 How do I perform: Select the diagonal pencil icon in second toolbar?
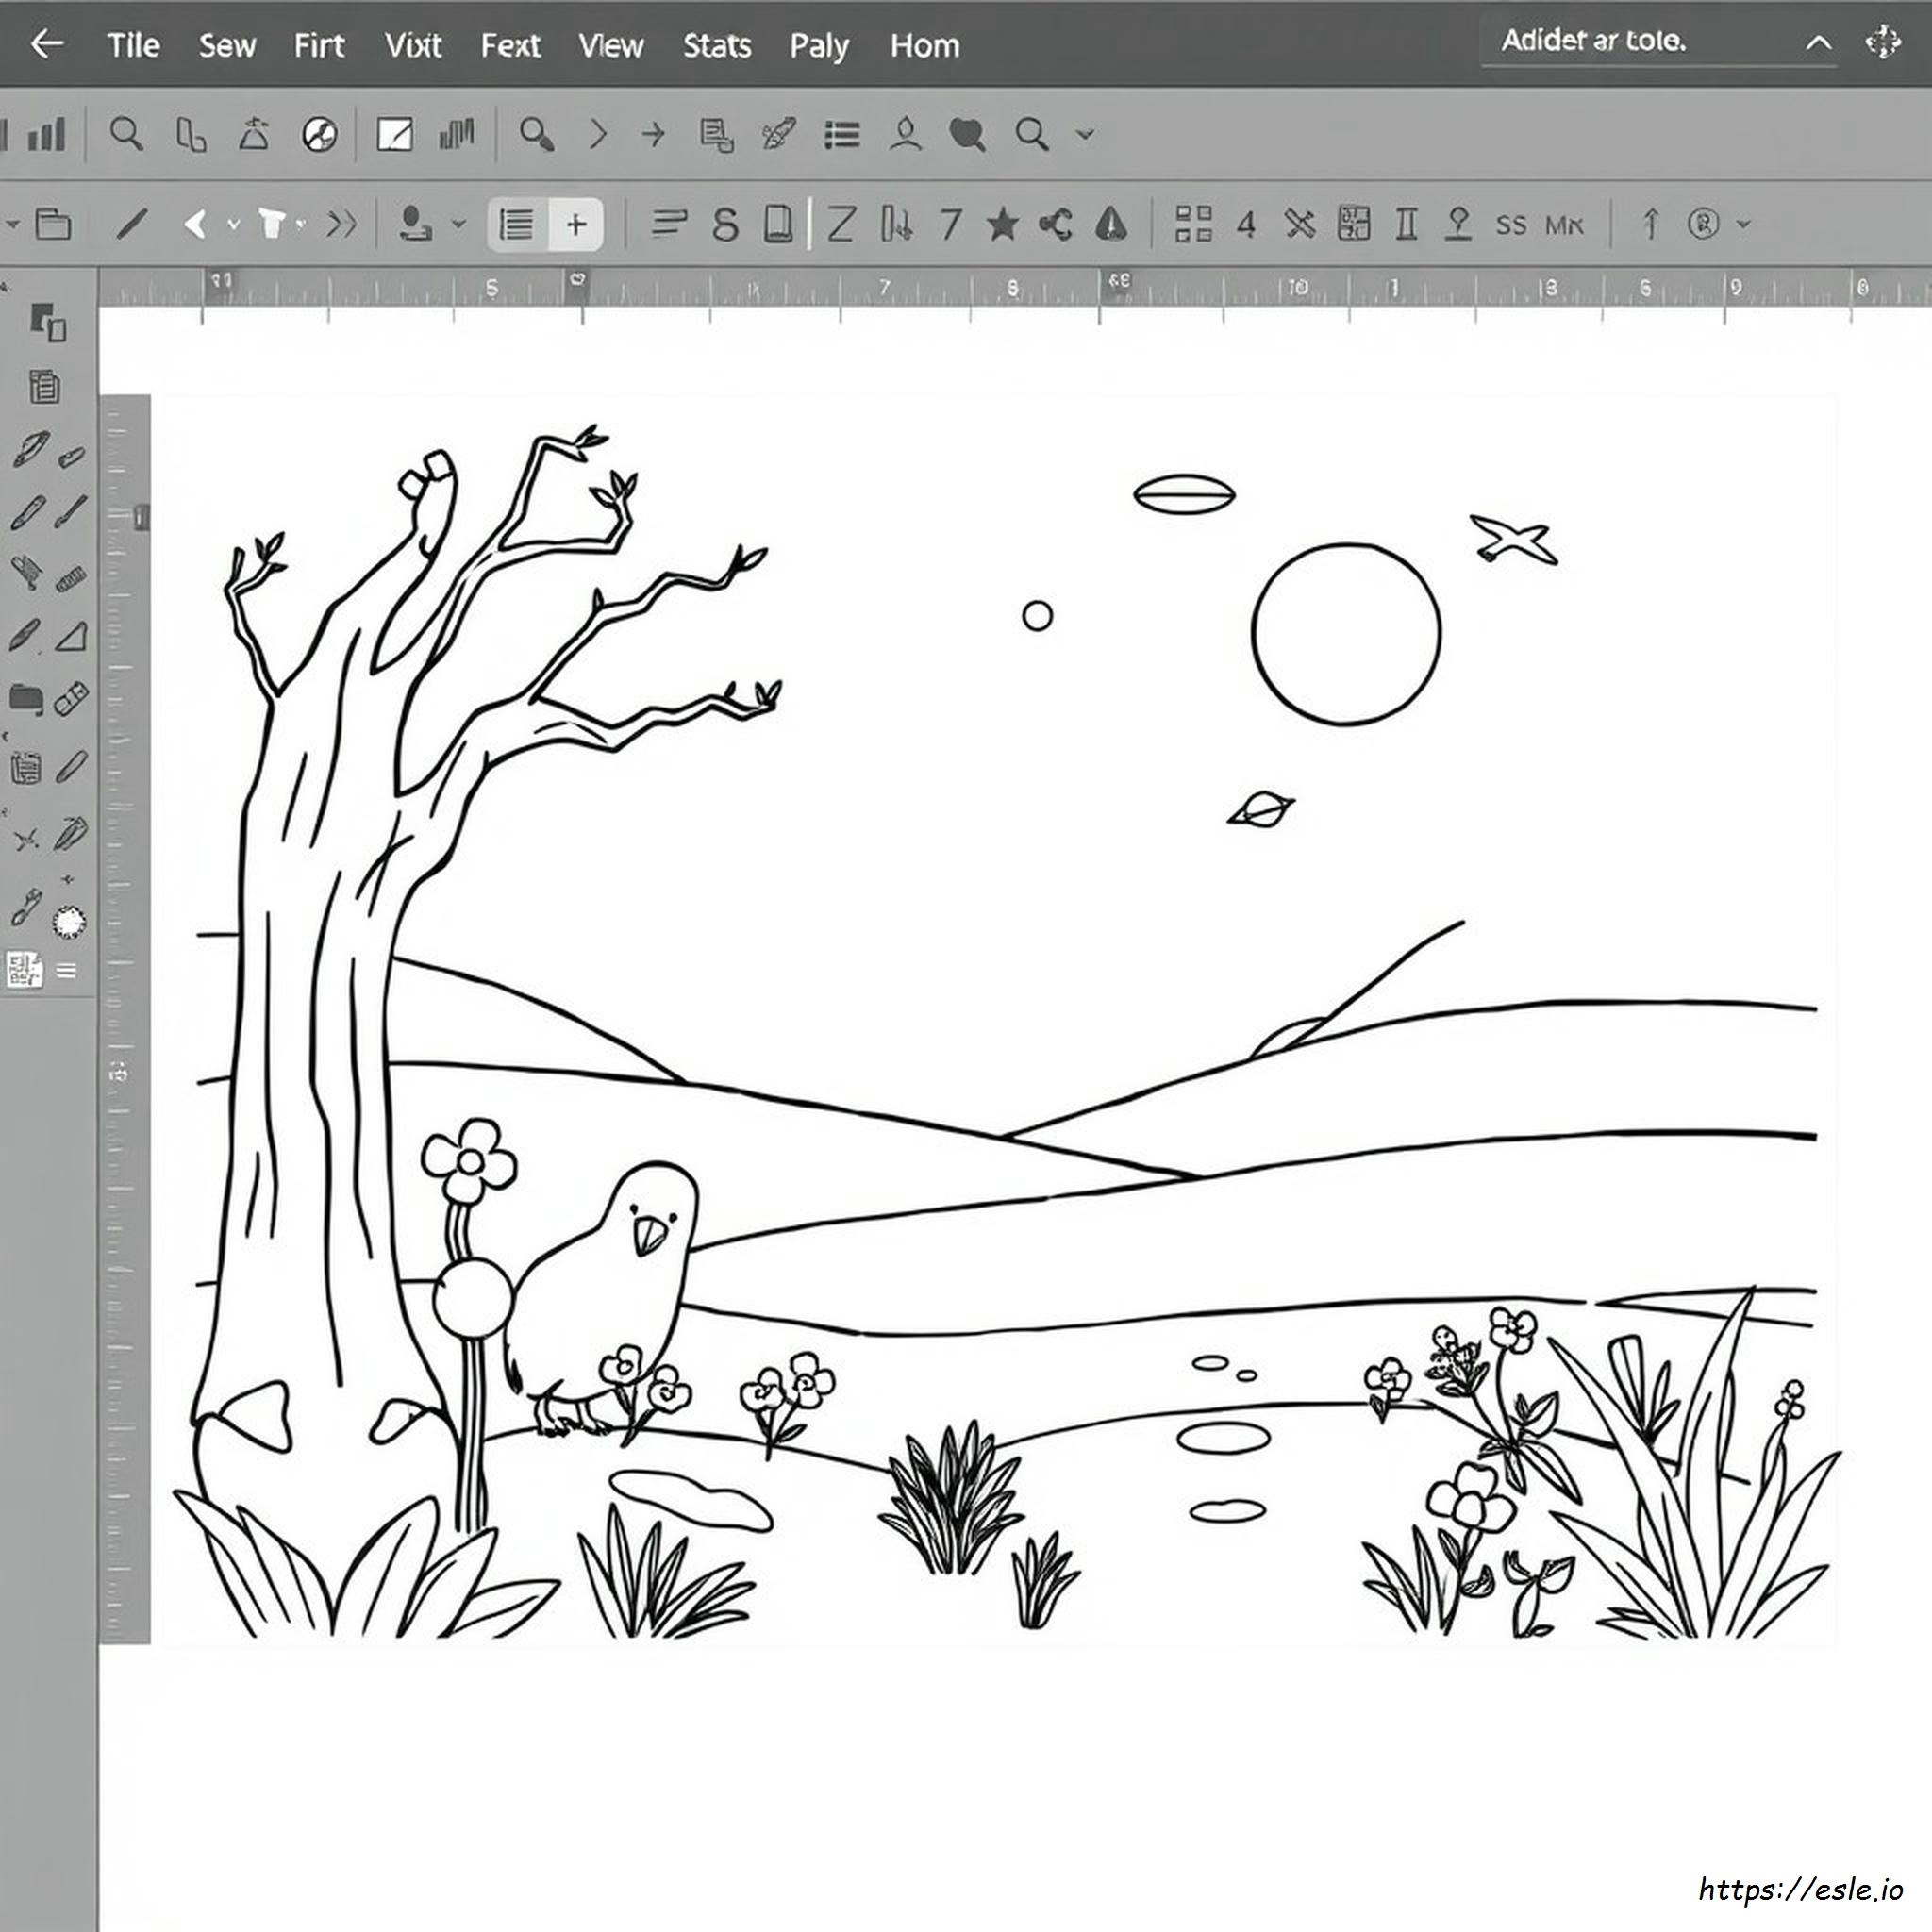(x=131, y=224)
